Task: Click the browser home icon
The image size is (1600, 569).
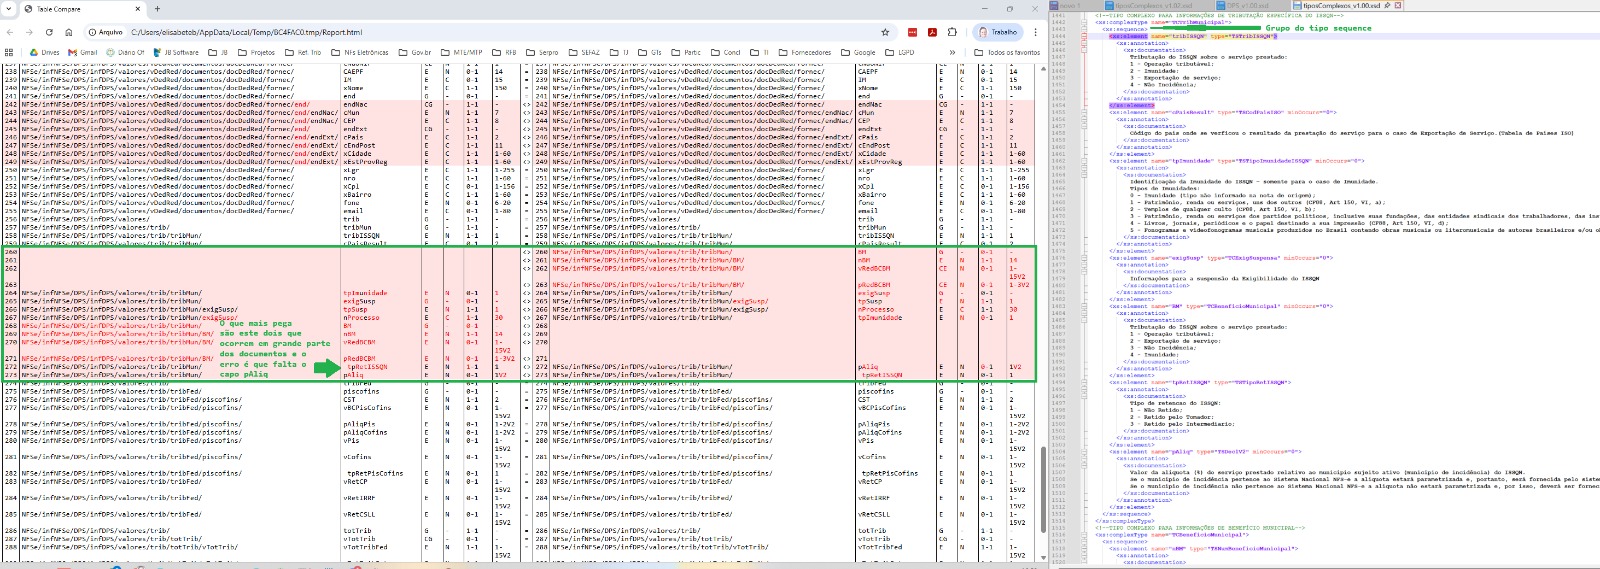Action: click(x=69, y=32)
